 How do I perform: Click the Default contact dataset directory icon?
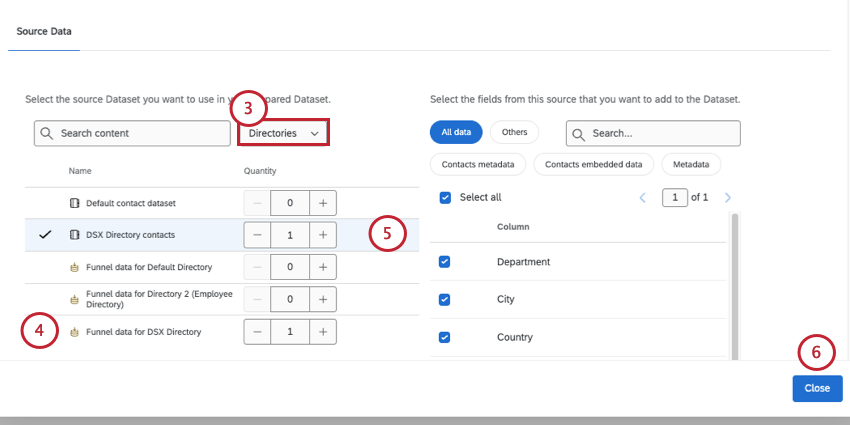tap(75, 203)
